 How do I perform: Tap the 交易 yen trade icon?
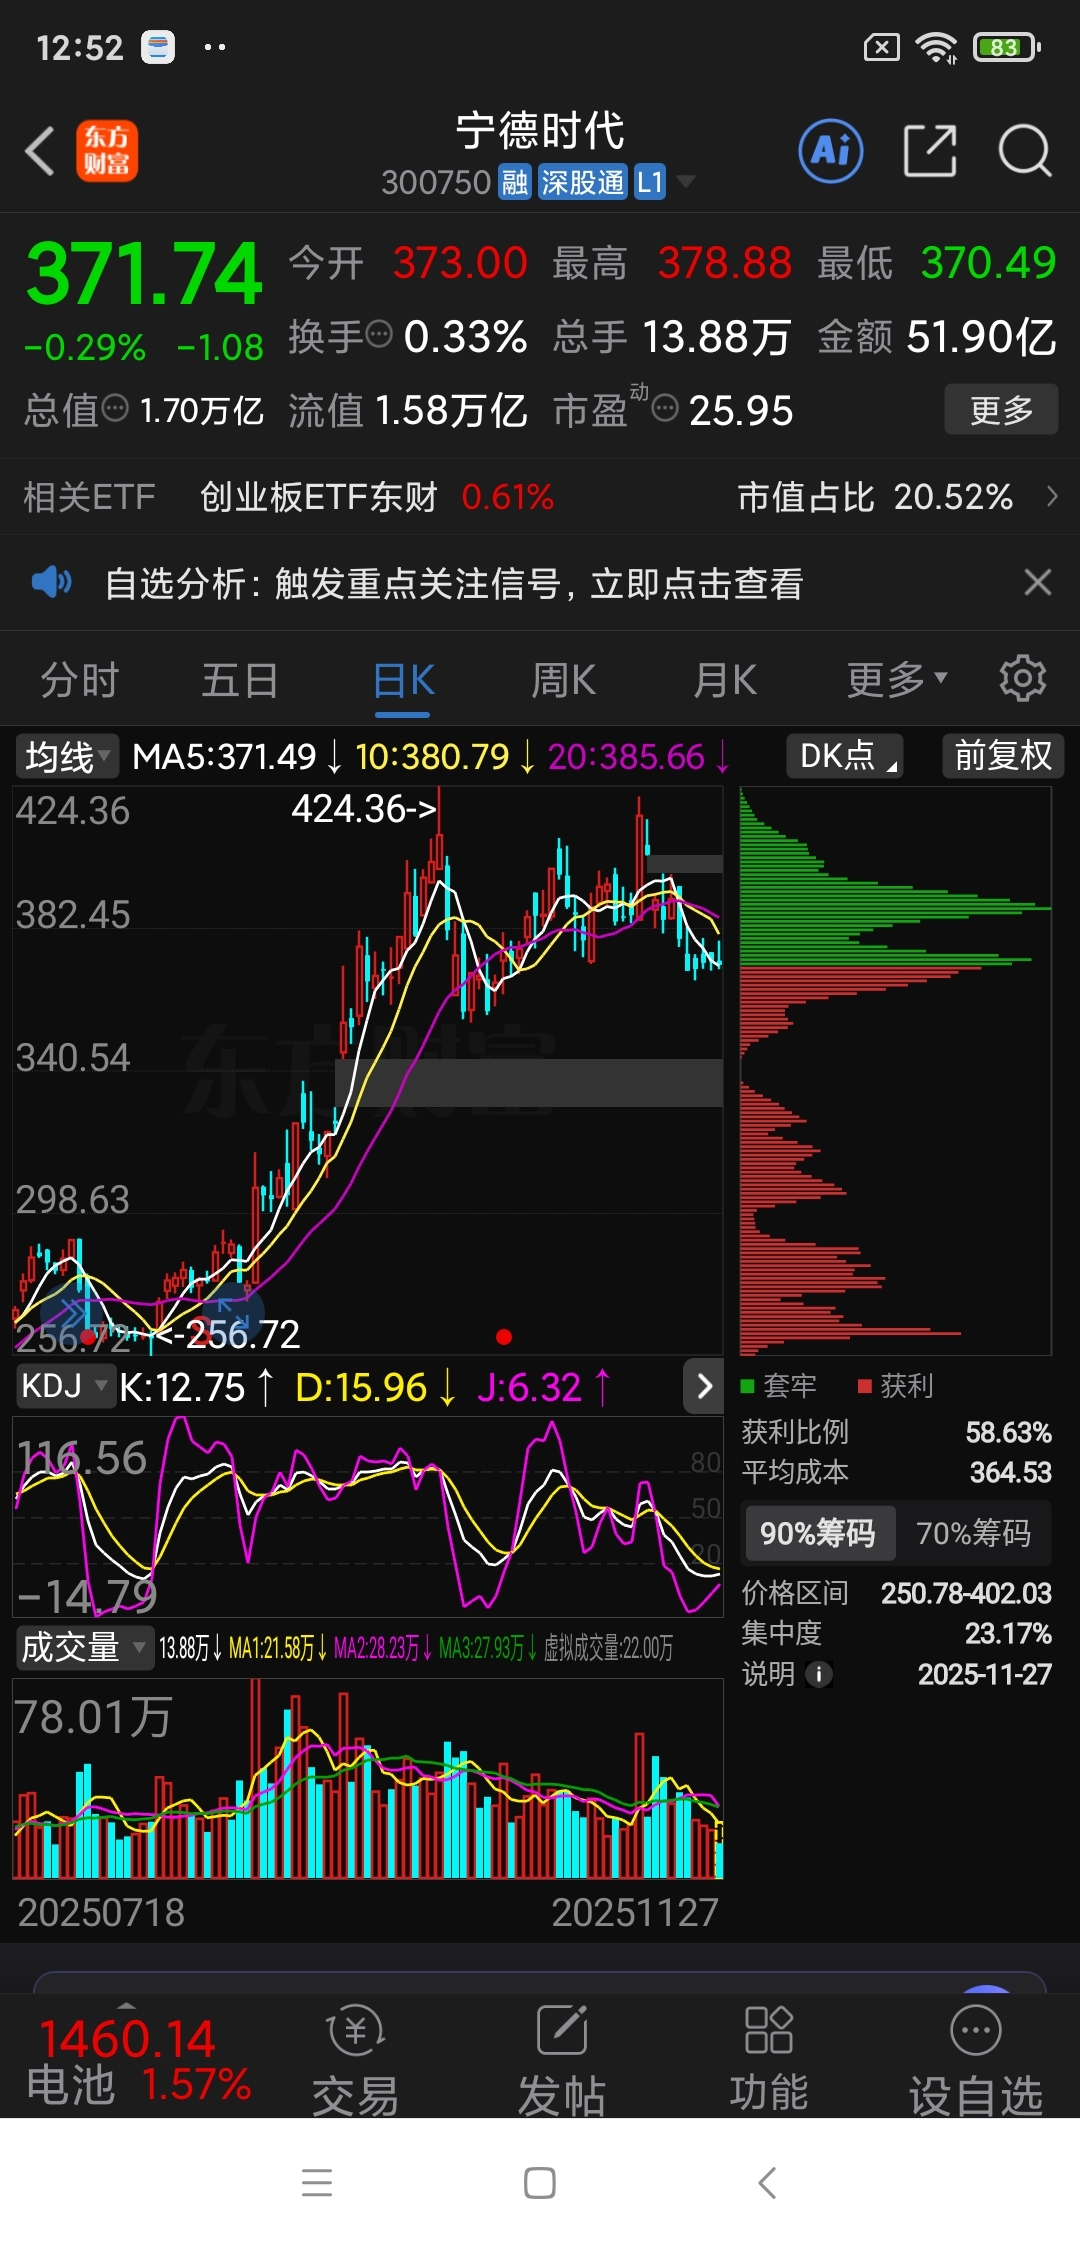click(356, 2030)
